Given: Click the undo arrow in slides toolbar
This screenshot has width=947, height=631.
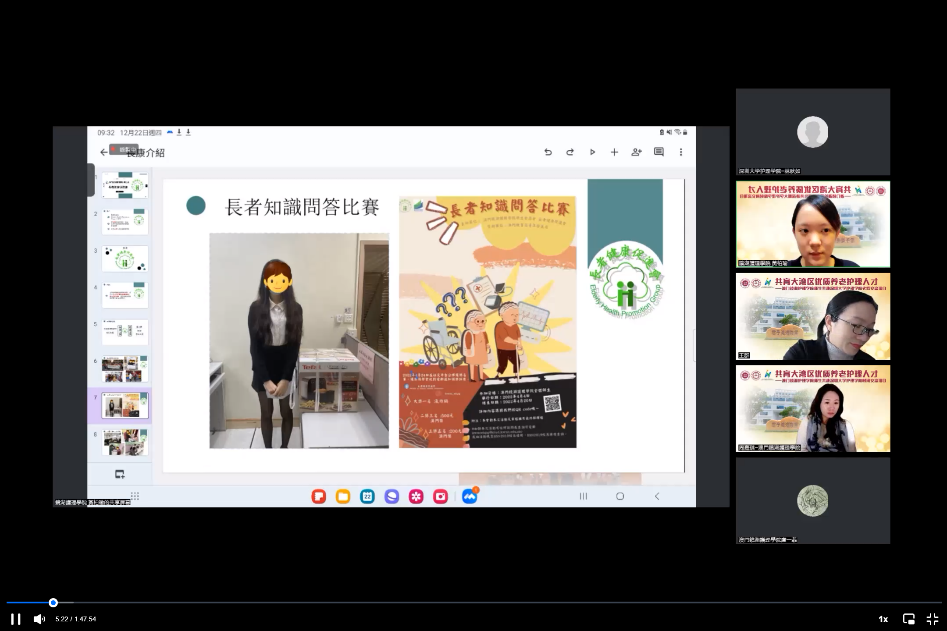Looking at the screenshot, I should click(548, 152).
